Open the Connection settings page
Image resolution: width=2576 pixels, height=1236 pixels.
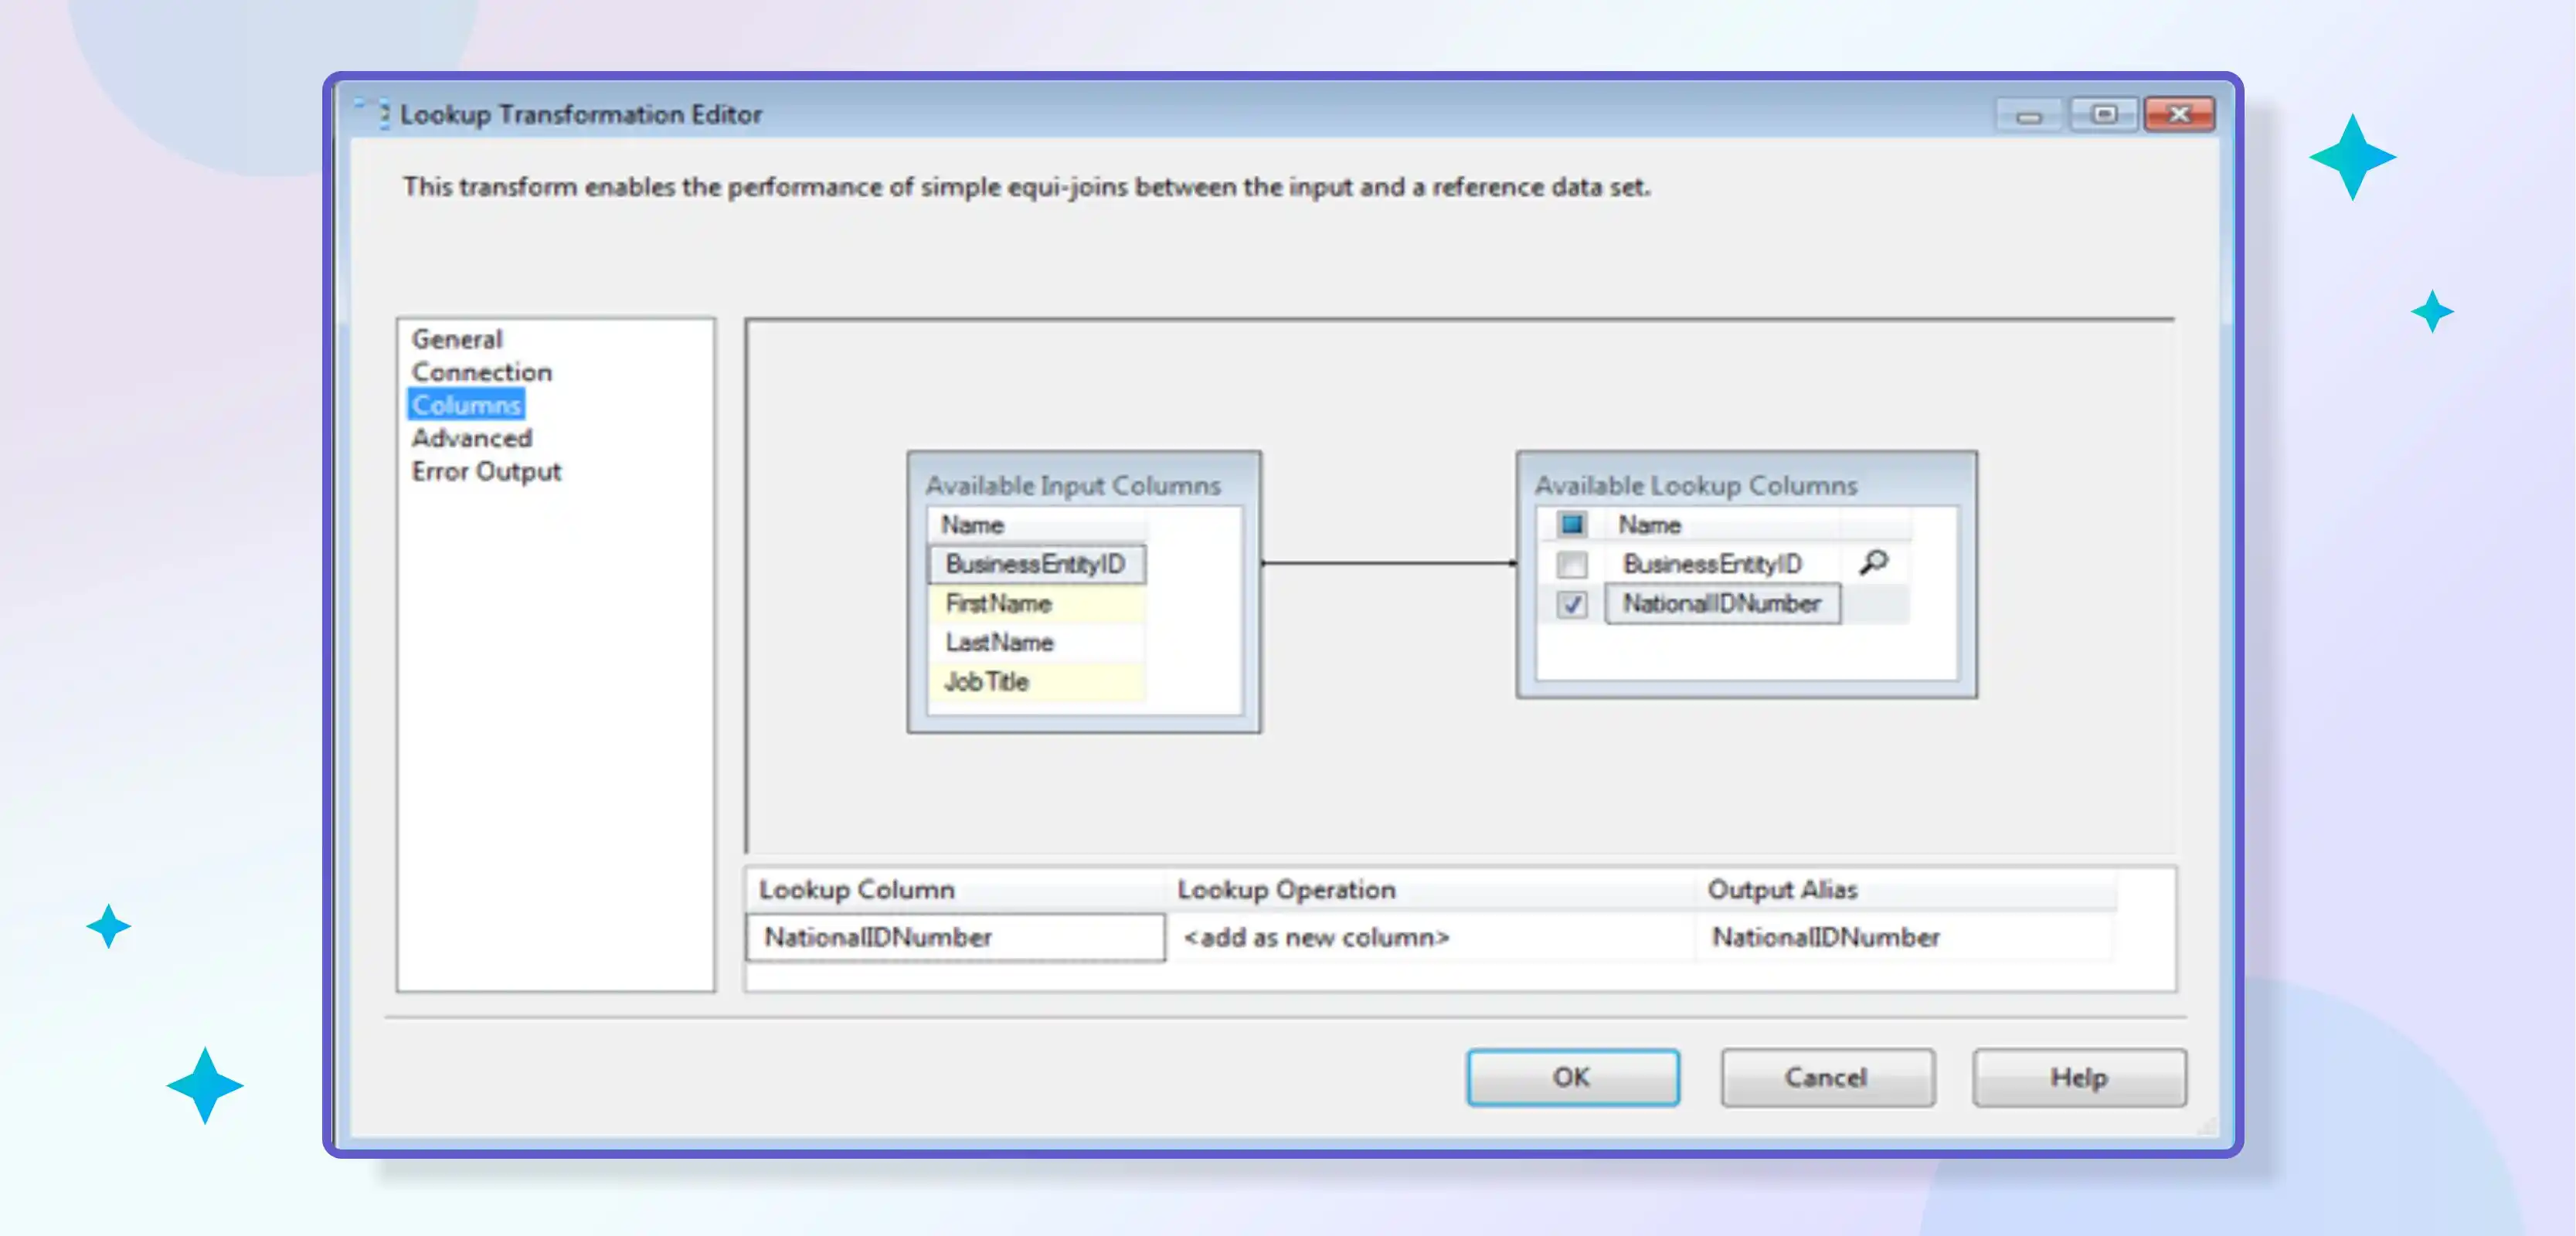481,371
